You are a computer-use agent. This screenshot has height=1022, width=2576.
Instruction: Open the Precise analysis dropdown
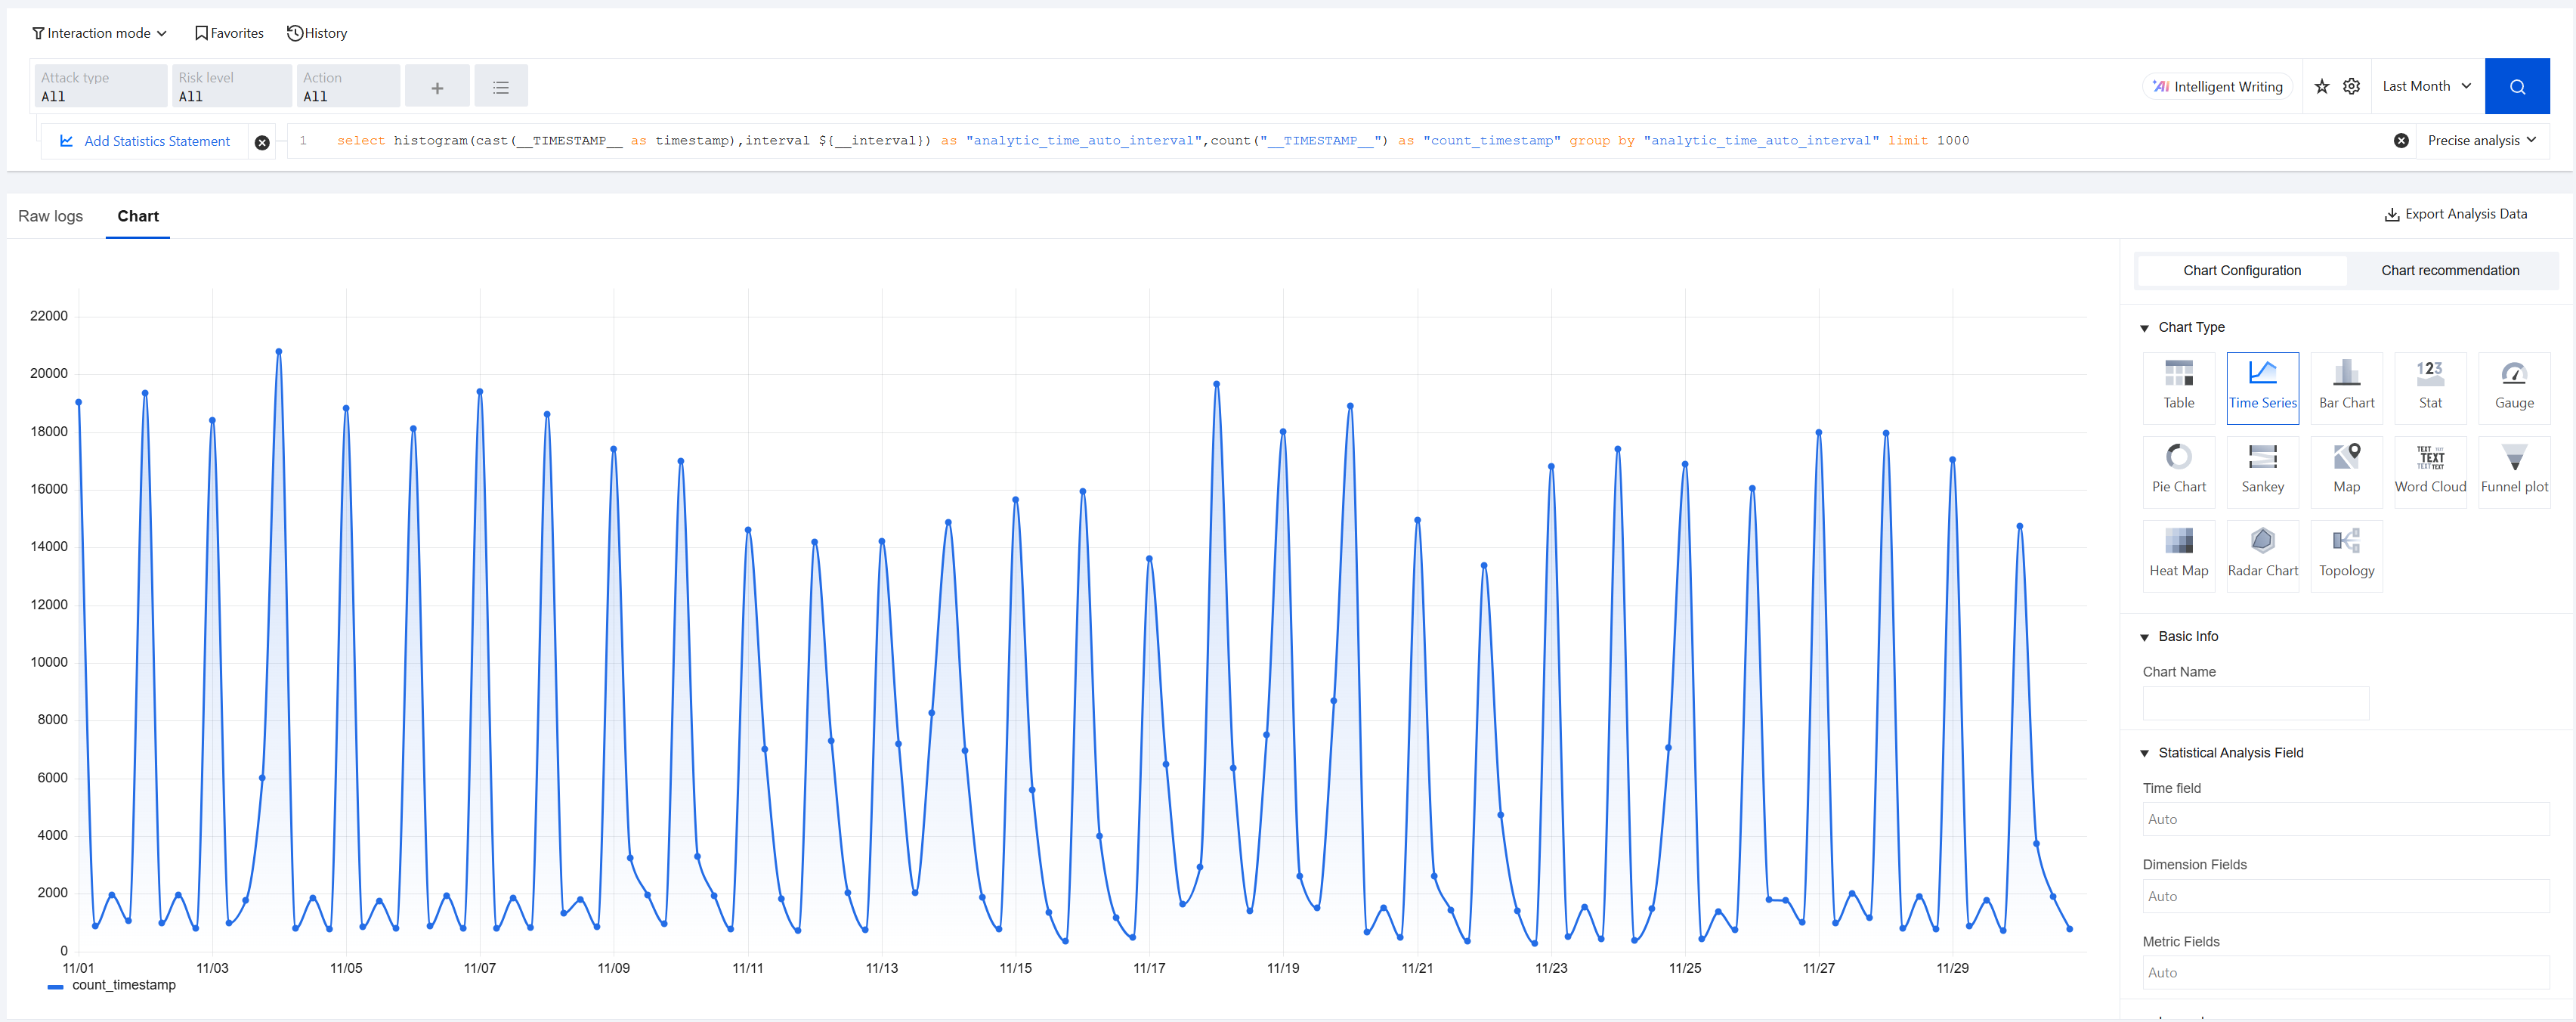tap(2481, 141)
